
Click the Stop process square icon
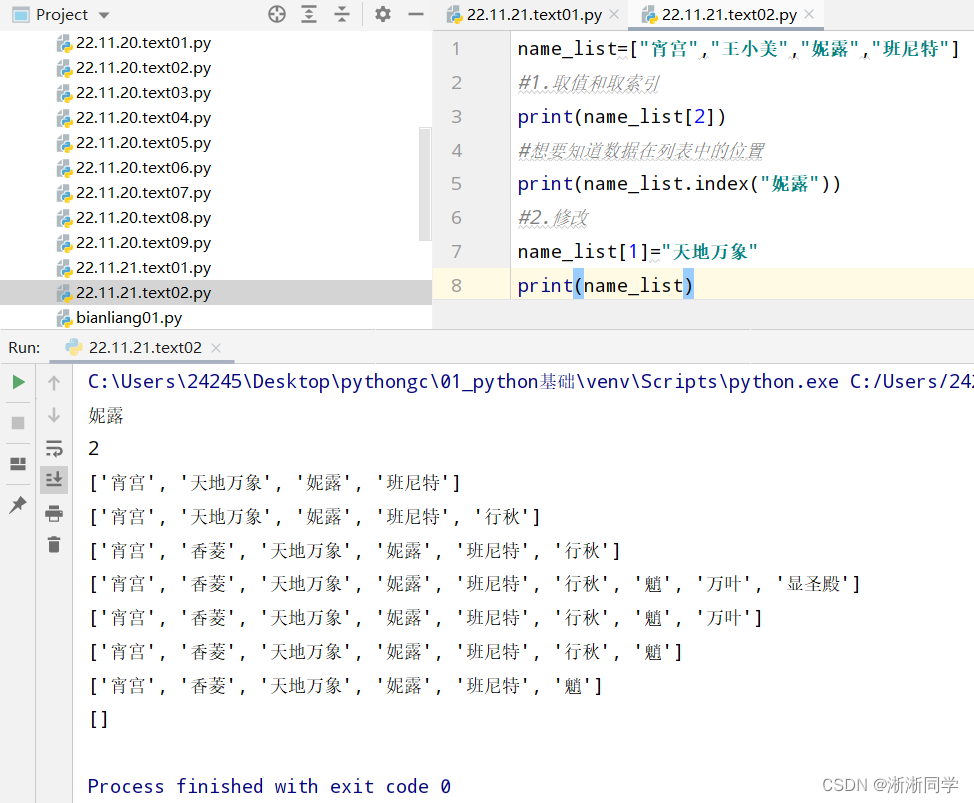point(18,423)
